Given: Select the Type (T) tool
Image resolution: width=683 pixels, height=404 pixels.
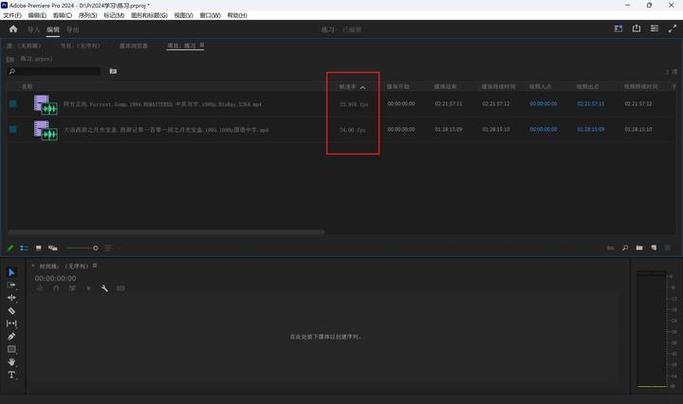Looking at the screenshot, I should point(12,375).
